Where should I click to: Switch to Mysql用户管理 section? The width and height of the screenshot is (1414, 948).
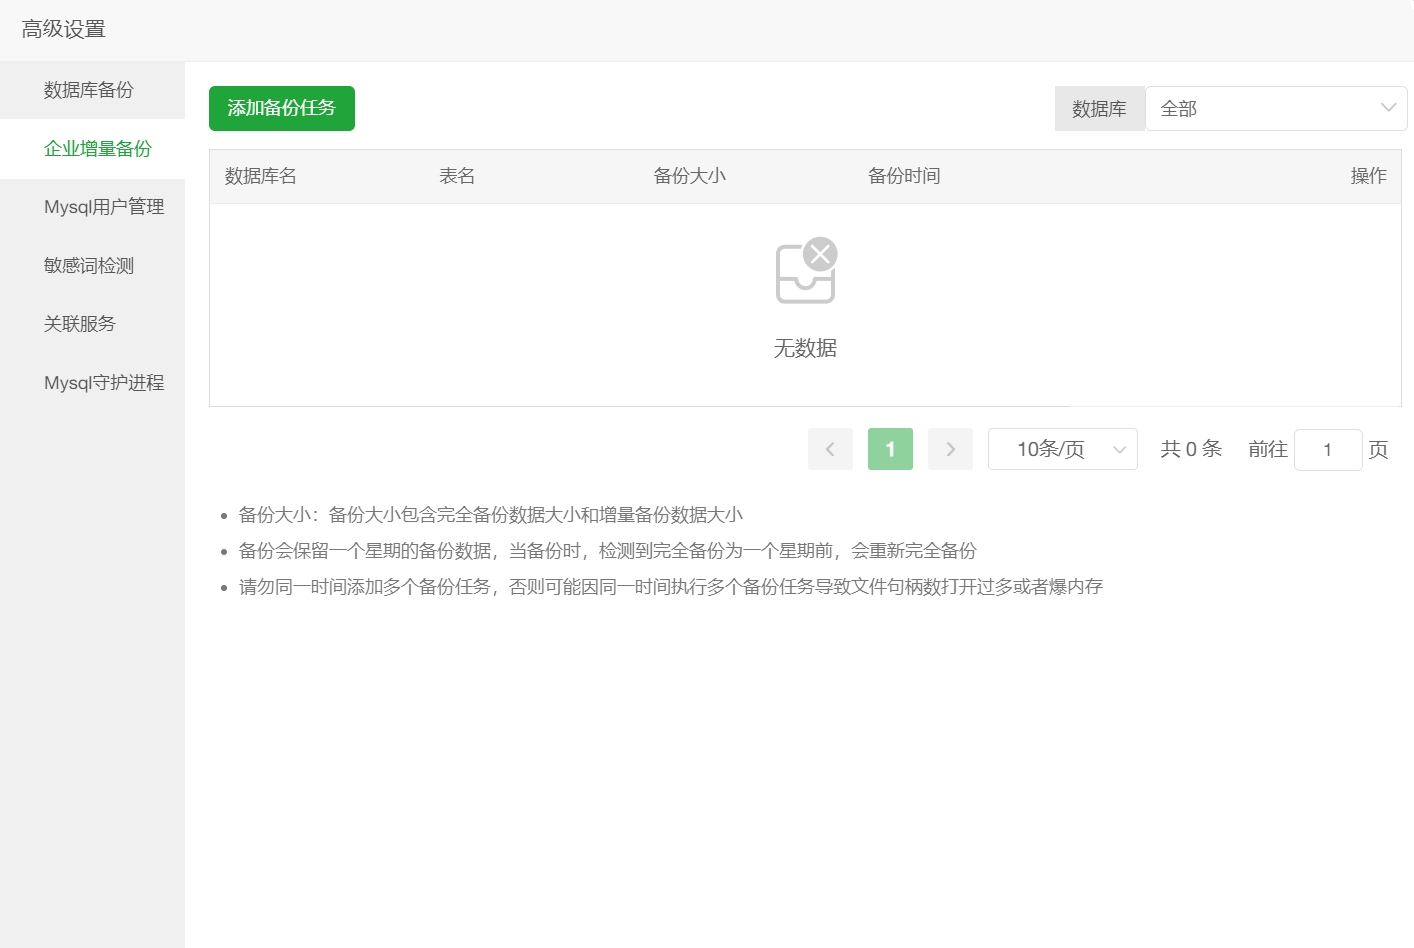pyautogui.click(x=103, y=206)
